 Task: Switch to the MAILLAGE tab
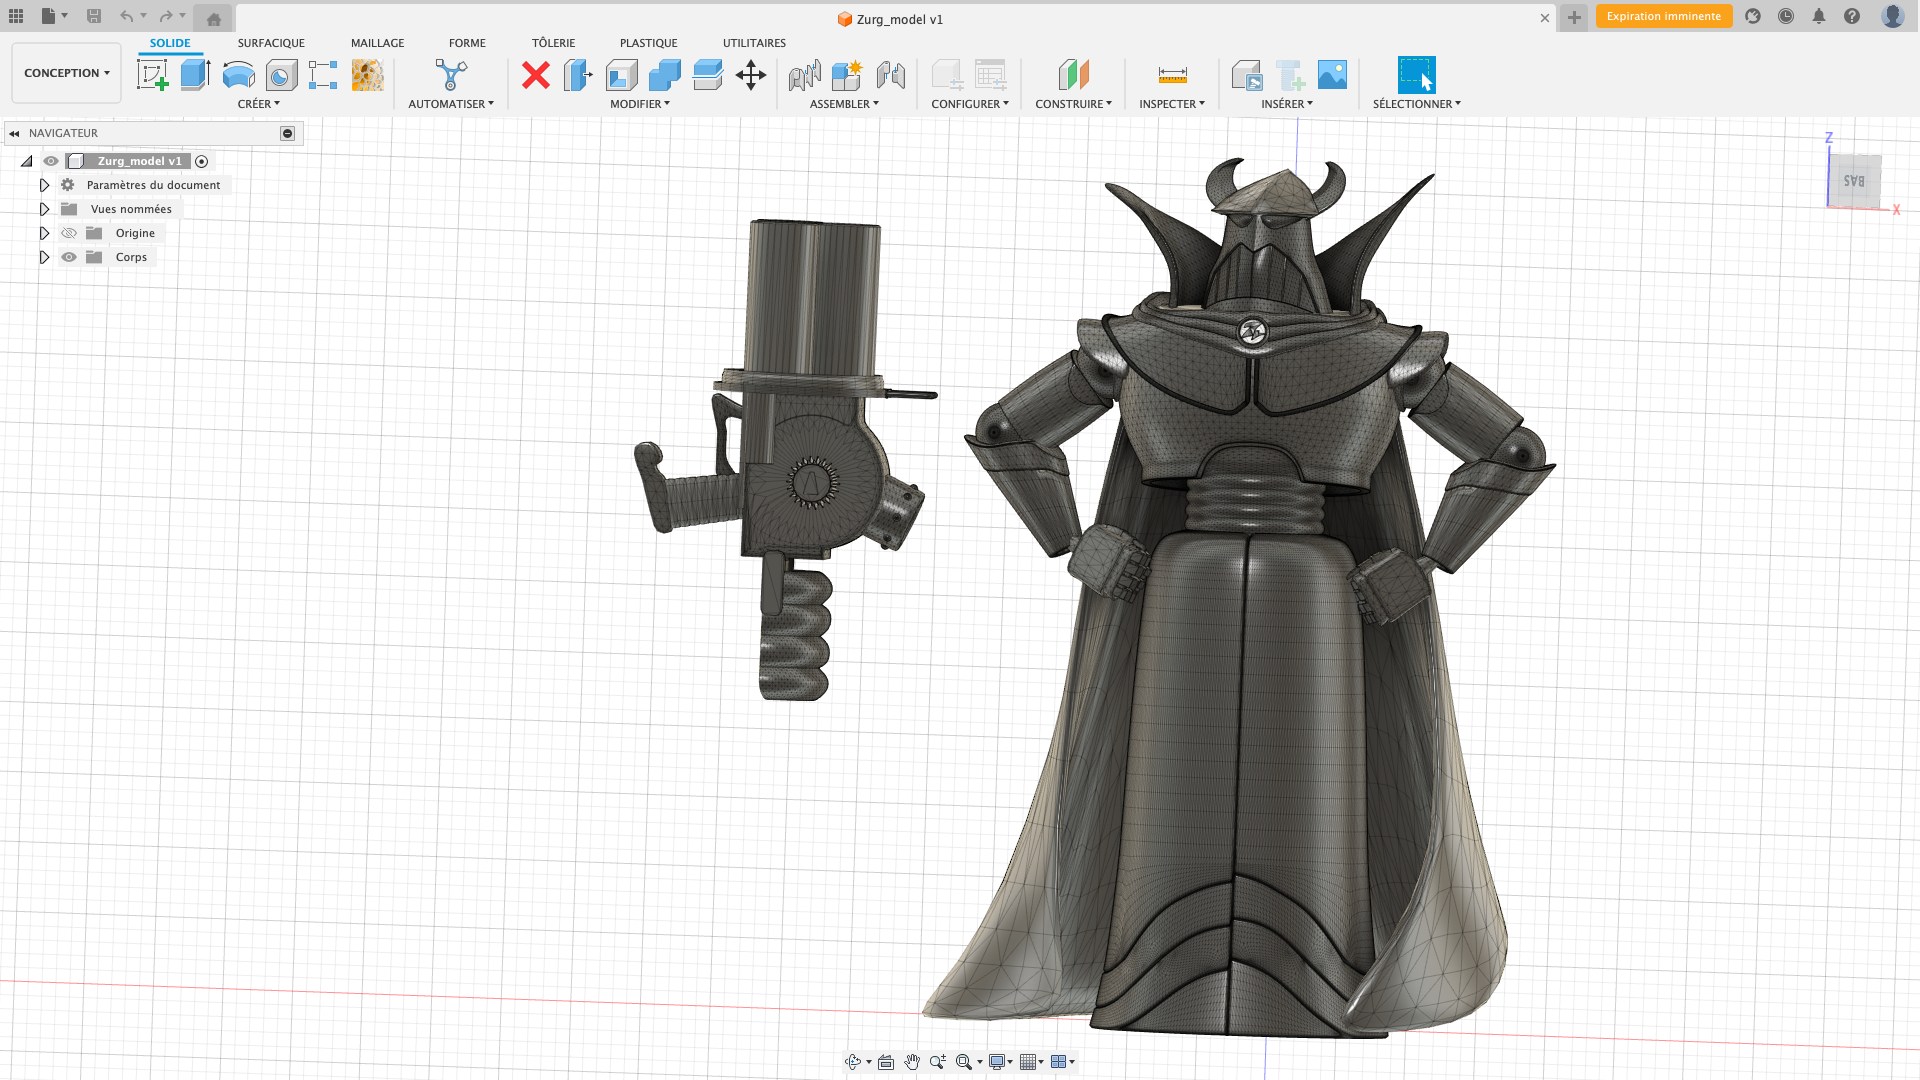coord(377,43)
